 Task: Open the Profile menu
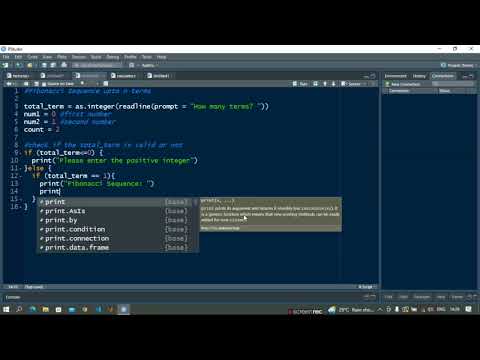pos(130,57)
